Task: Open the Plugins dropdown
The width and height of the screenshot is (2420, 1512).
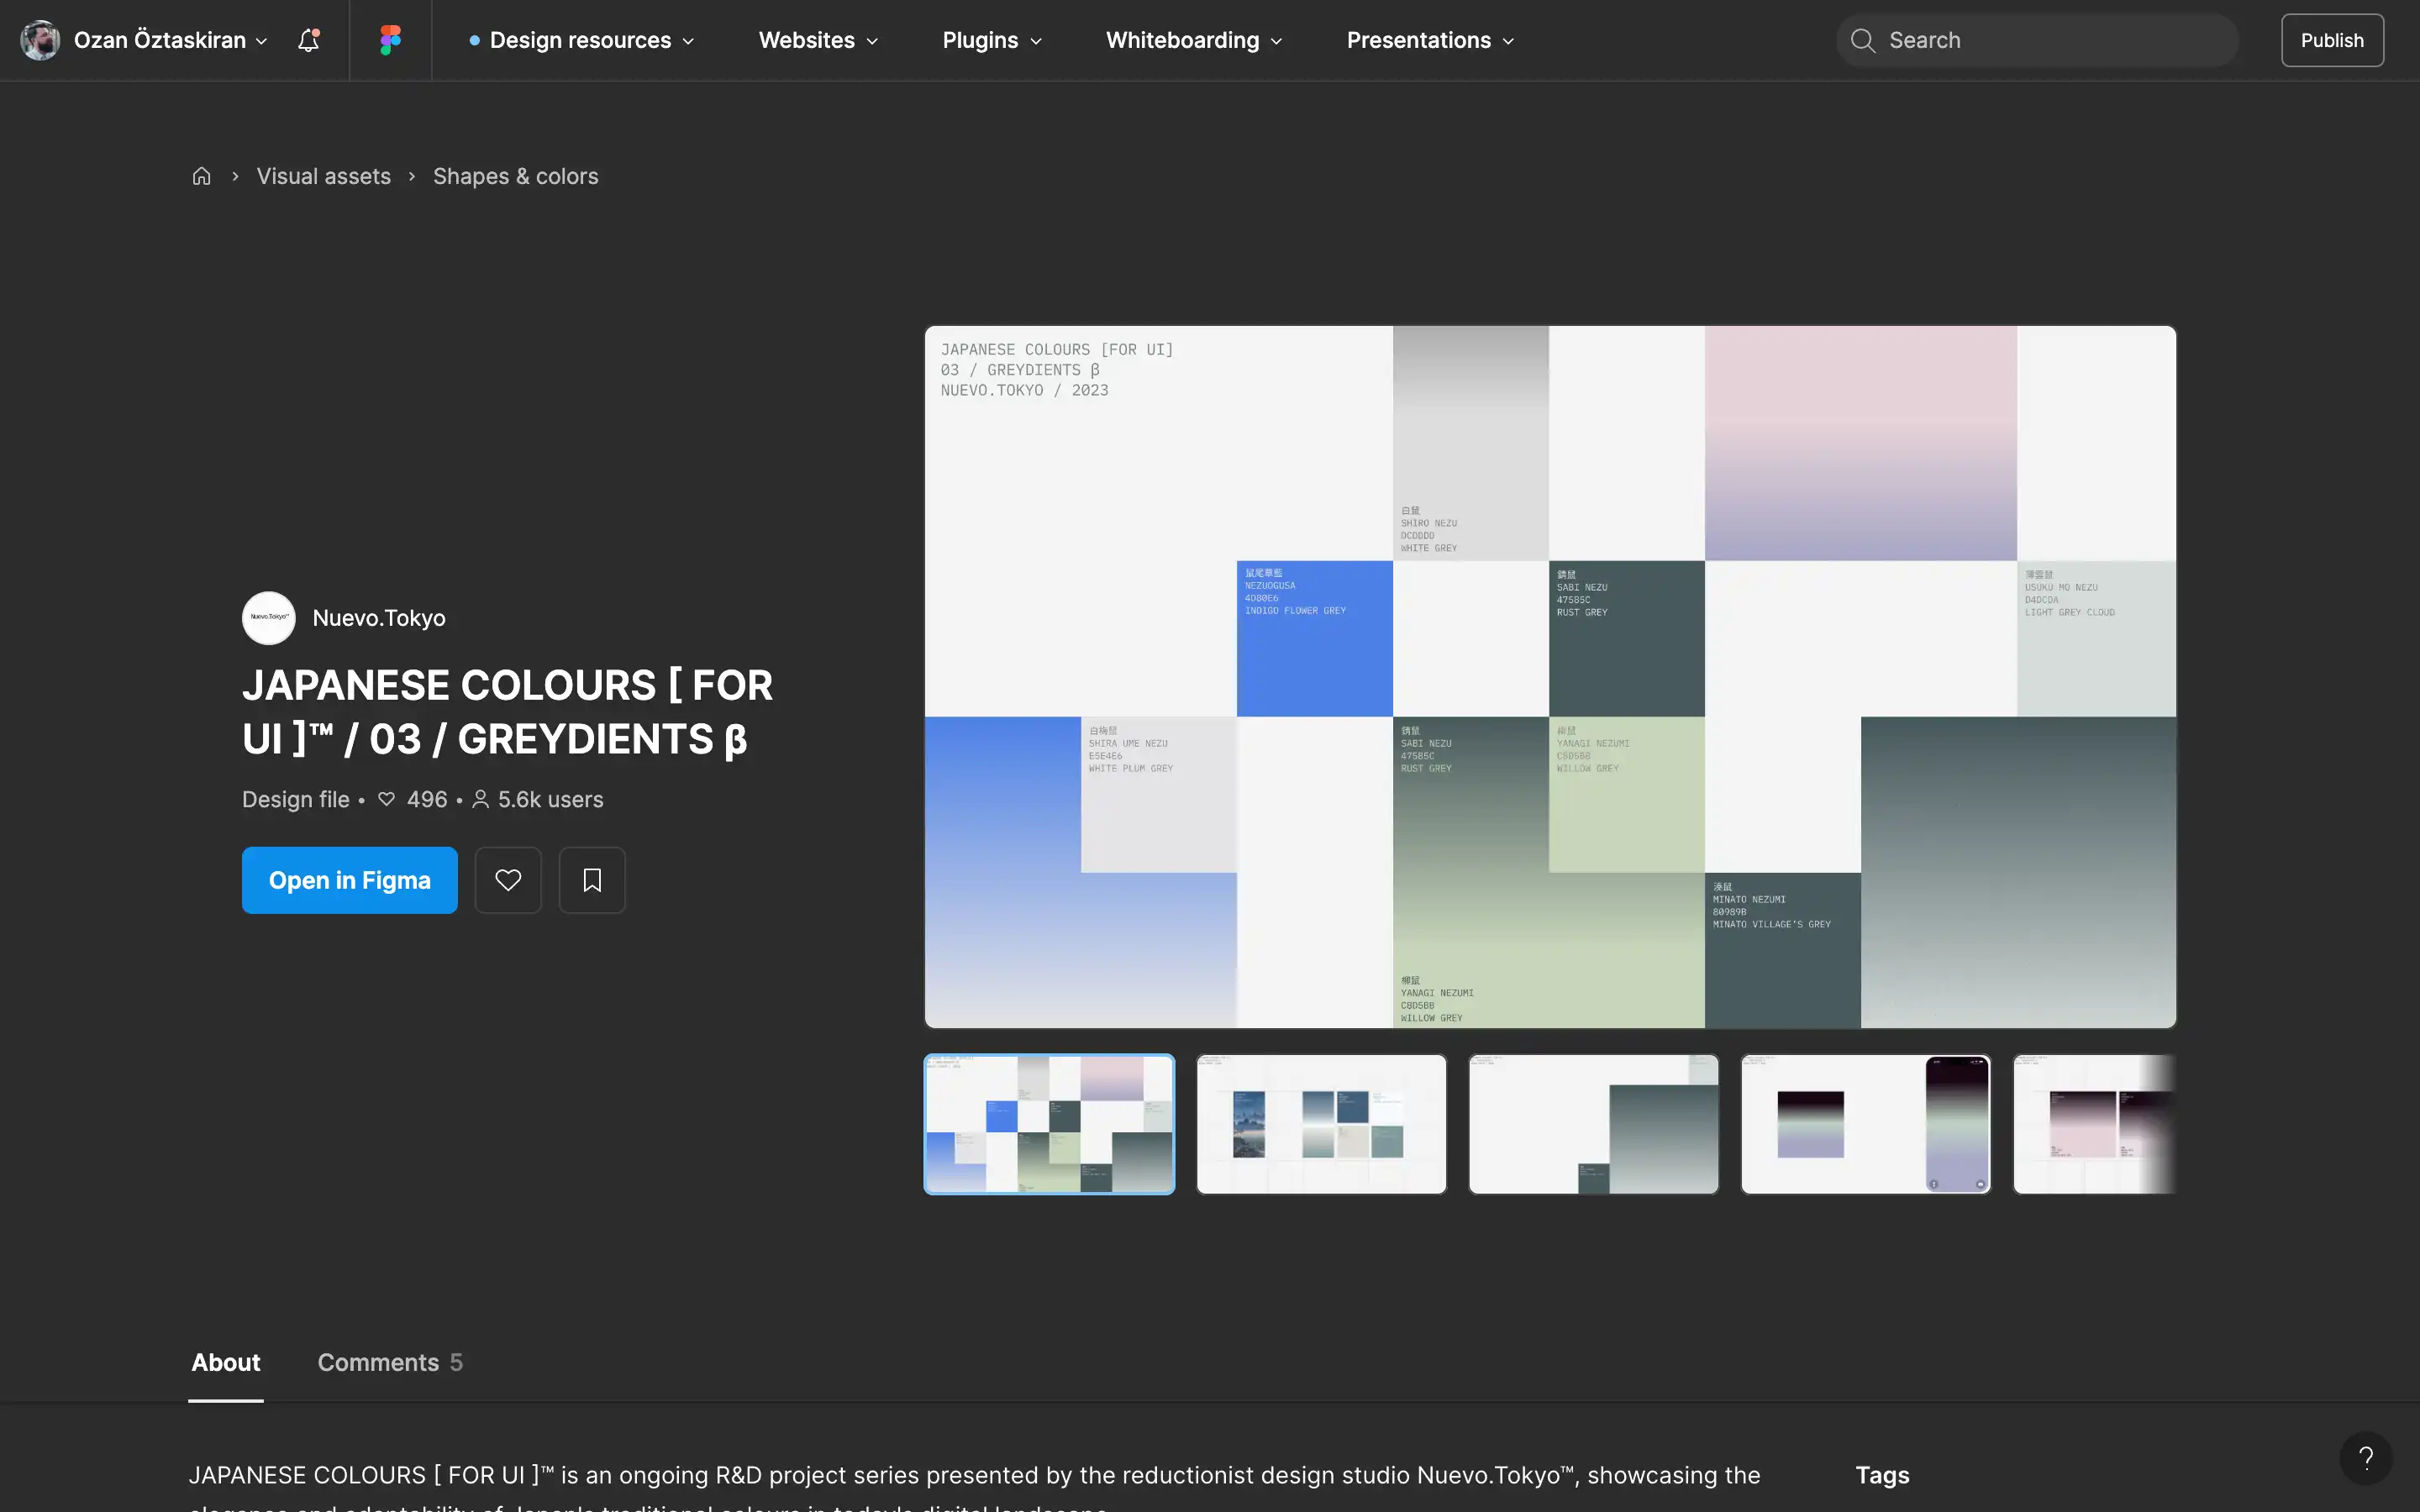Action: click(x=990, y=40)
